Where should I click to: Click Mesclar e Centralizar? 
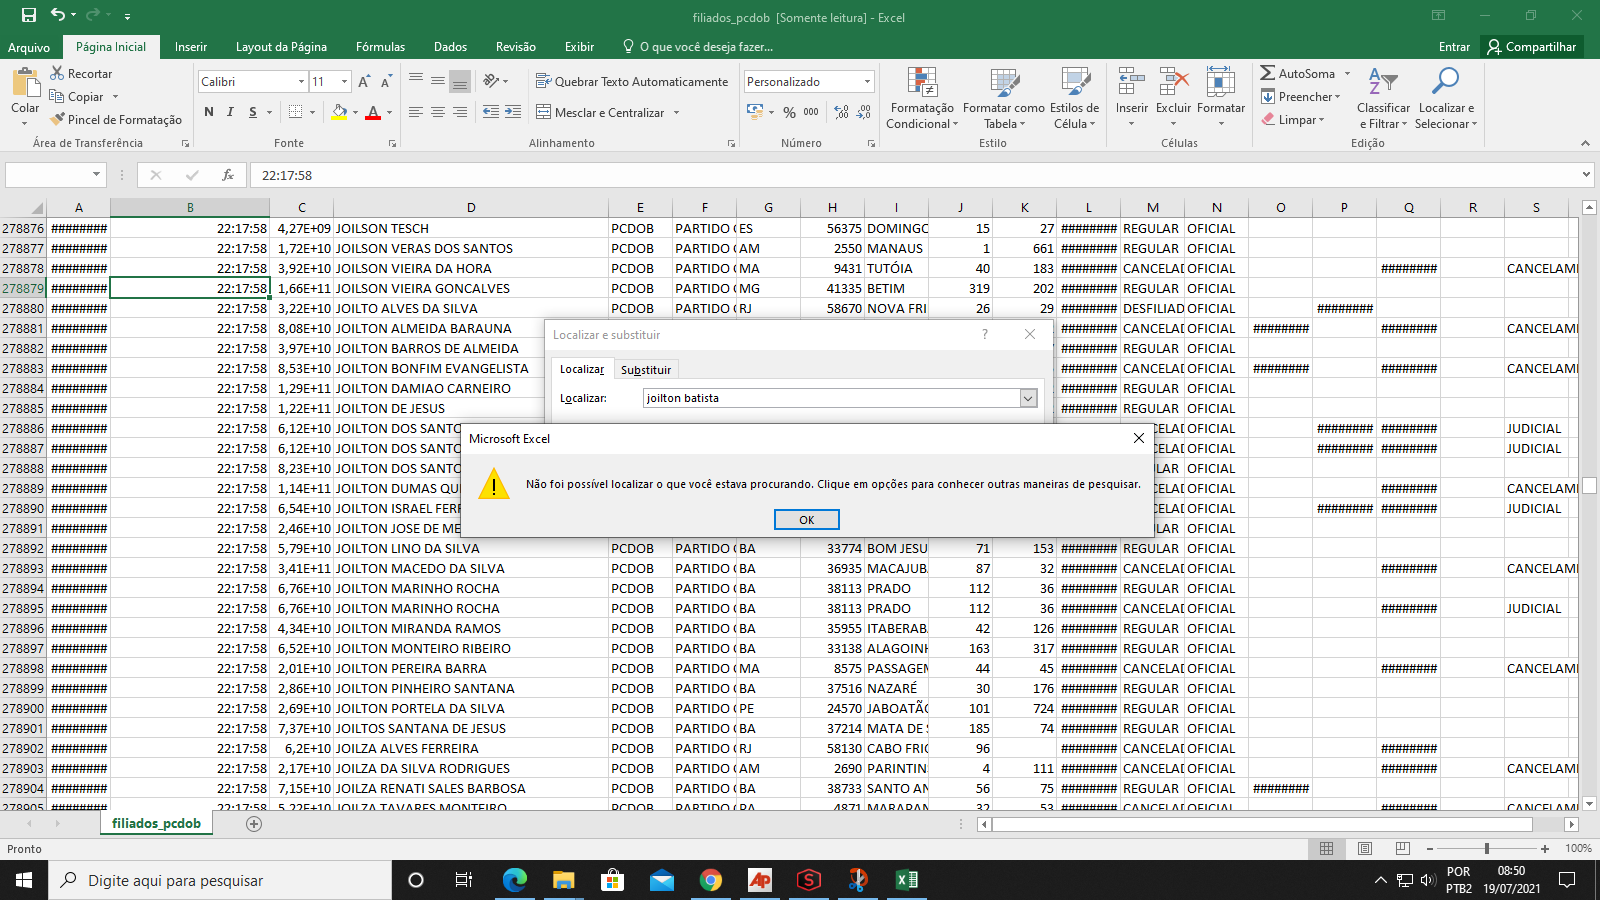(x=600, y=112)
